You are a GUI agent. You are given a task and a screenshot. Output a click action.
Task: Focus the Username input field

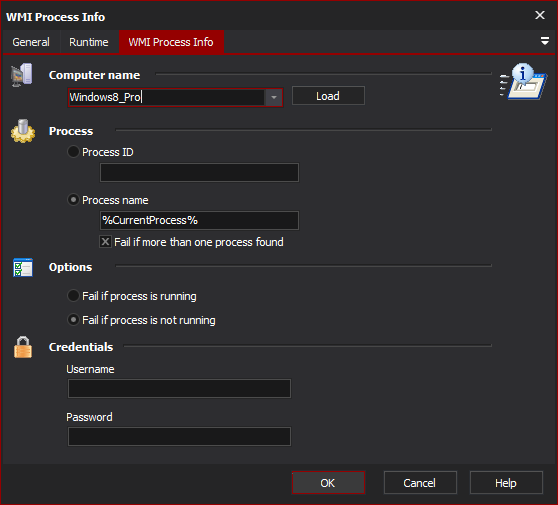(x=179, y=388)
